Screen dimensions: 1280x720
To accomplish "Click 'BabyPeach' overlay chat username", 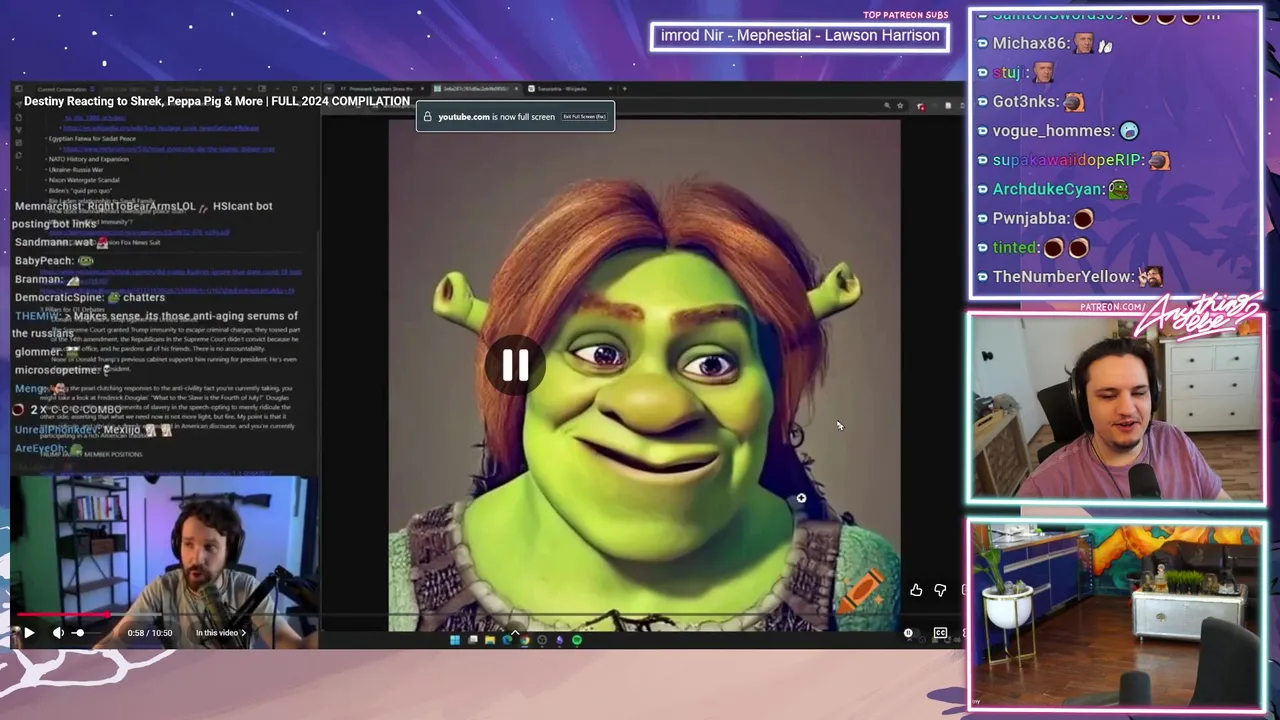I will (43, 261).
